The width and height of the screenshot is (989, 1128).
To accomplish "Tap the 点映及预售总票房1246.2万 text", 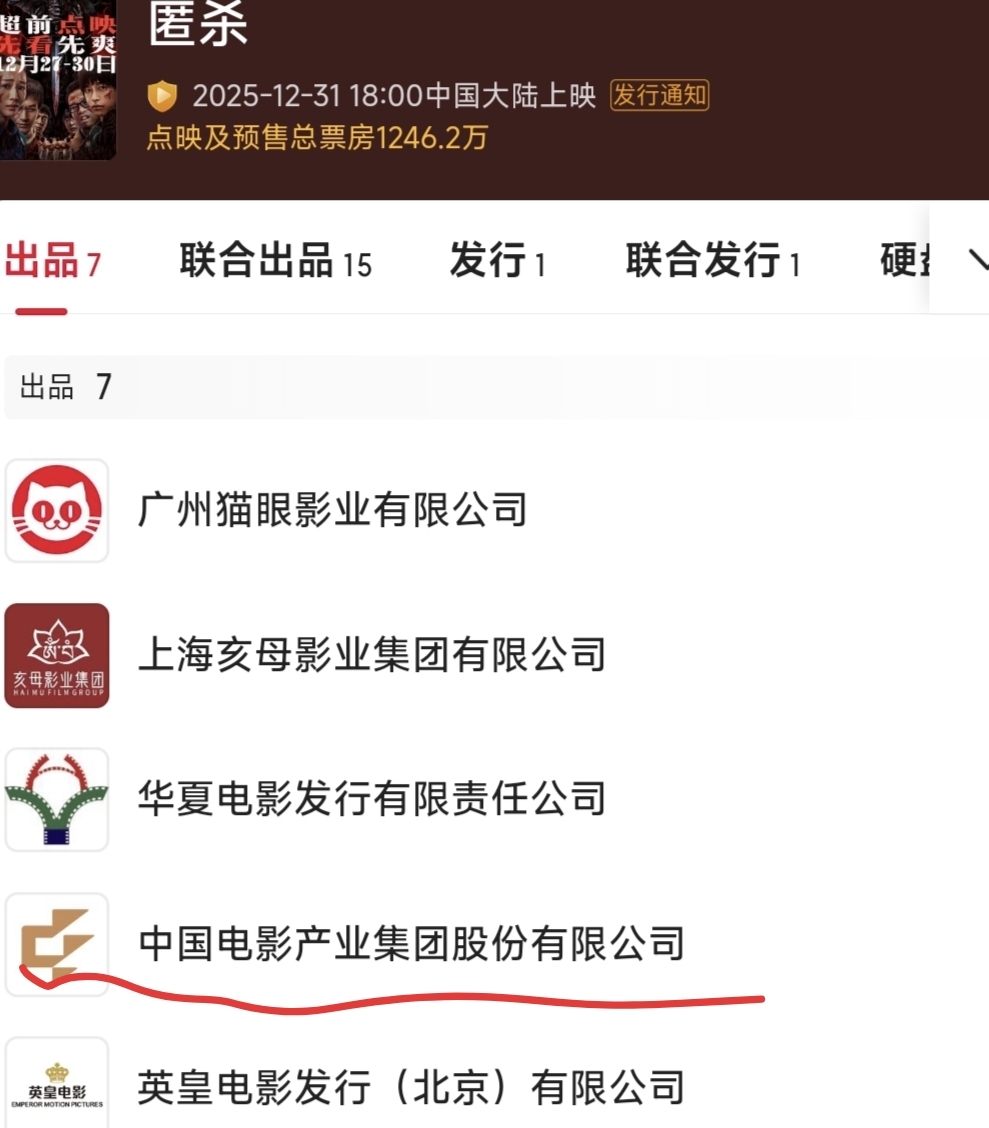I will tap(317, 137).
